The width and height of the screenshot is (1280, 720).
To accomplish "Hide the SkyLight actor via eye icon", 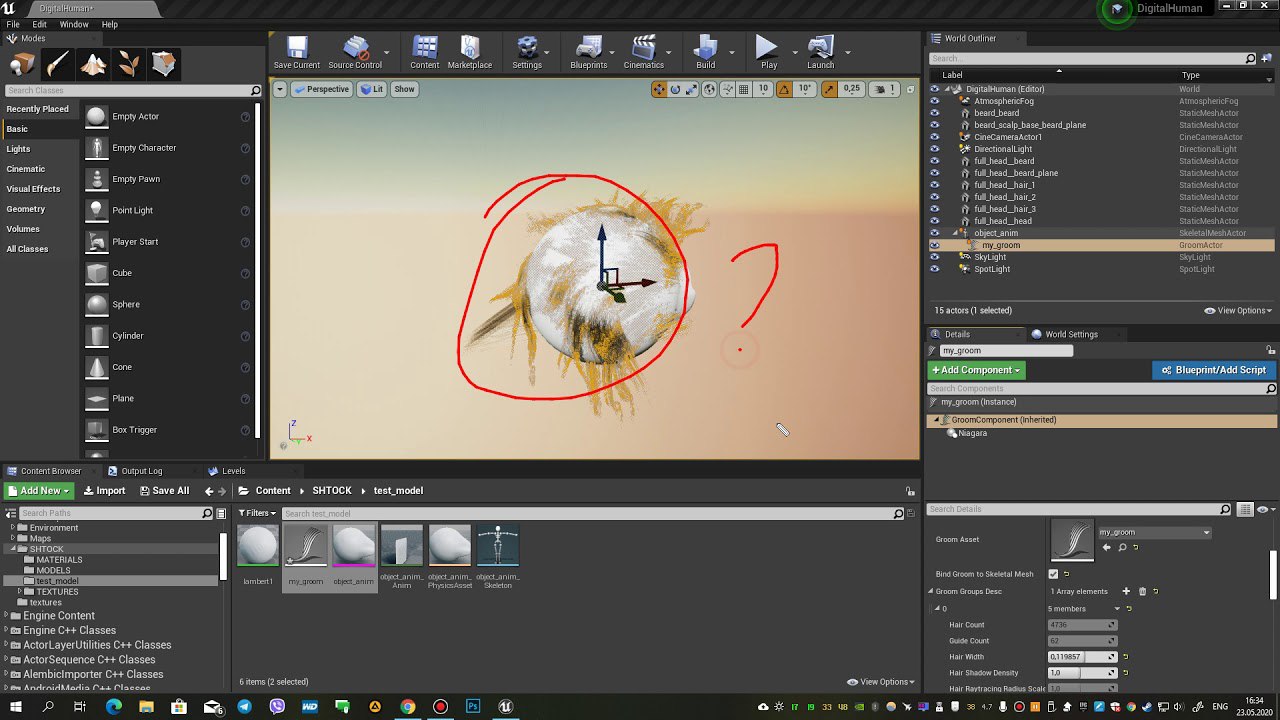I will pos(935,257).
